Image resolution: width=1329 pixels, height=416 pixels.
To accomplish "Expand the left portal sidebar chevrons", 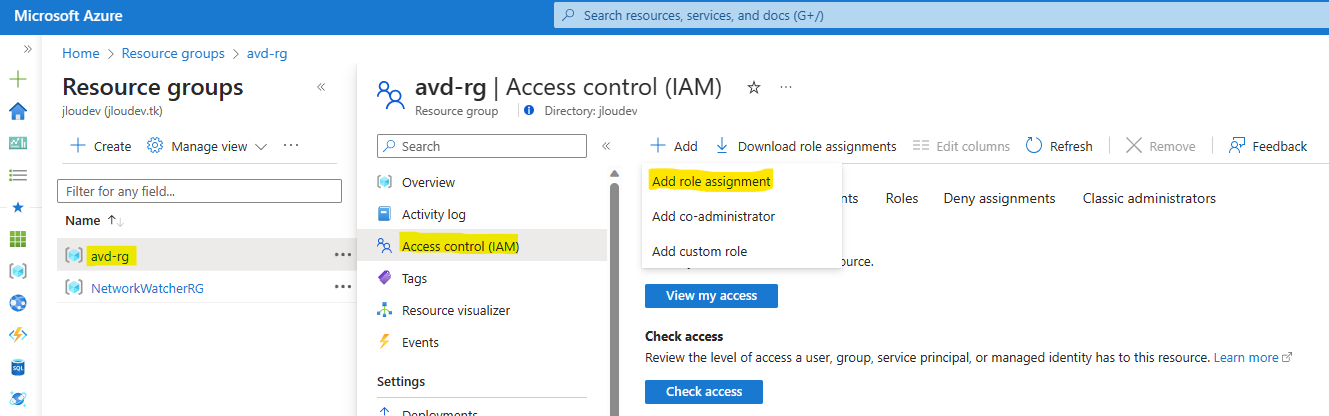I will [28, 49].
